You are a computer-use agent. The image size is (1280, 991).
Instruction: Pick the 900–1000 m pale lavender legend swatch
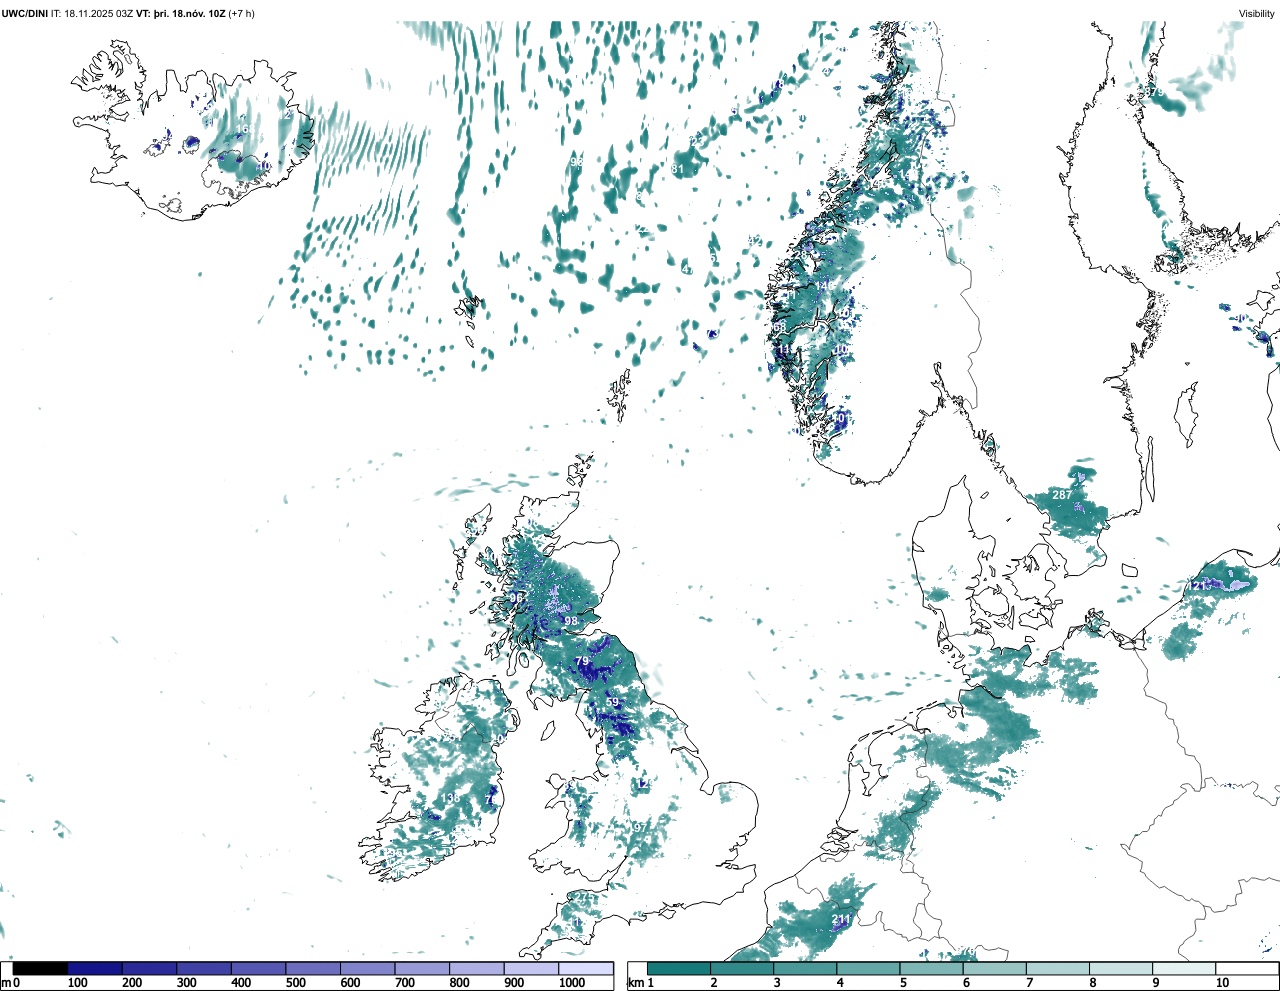pos(531,968)
